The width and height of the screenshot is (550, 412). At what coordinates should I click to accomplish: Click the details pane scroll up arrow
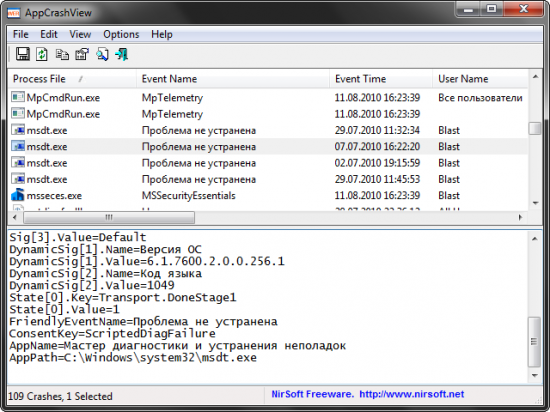coord(535,239)
